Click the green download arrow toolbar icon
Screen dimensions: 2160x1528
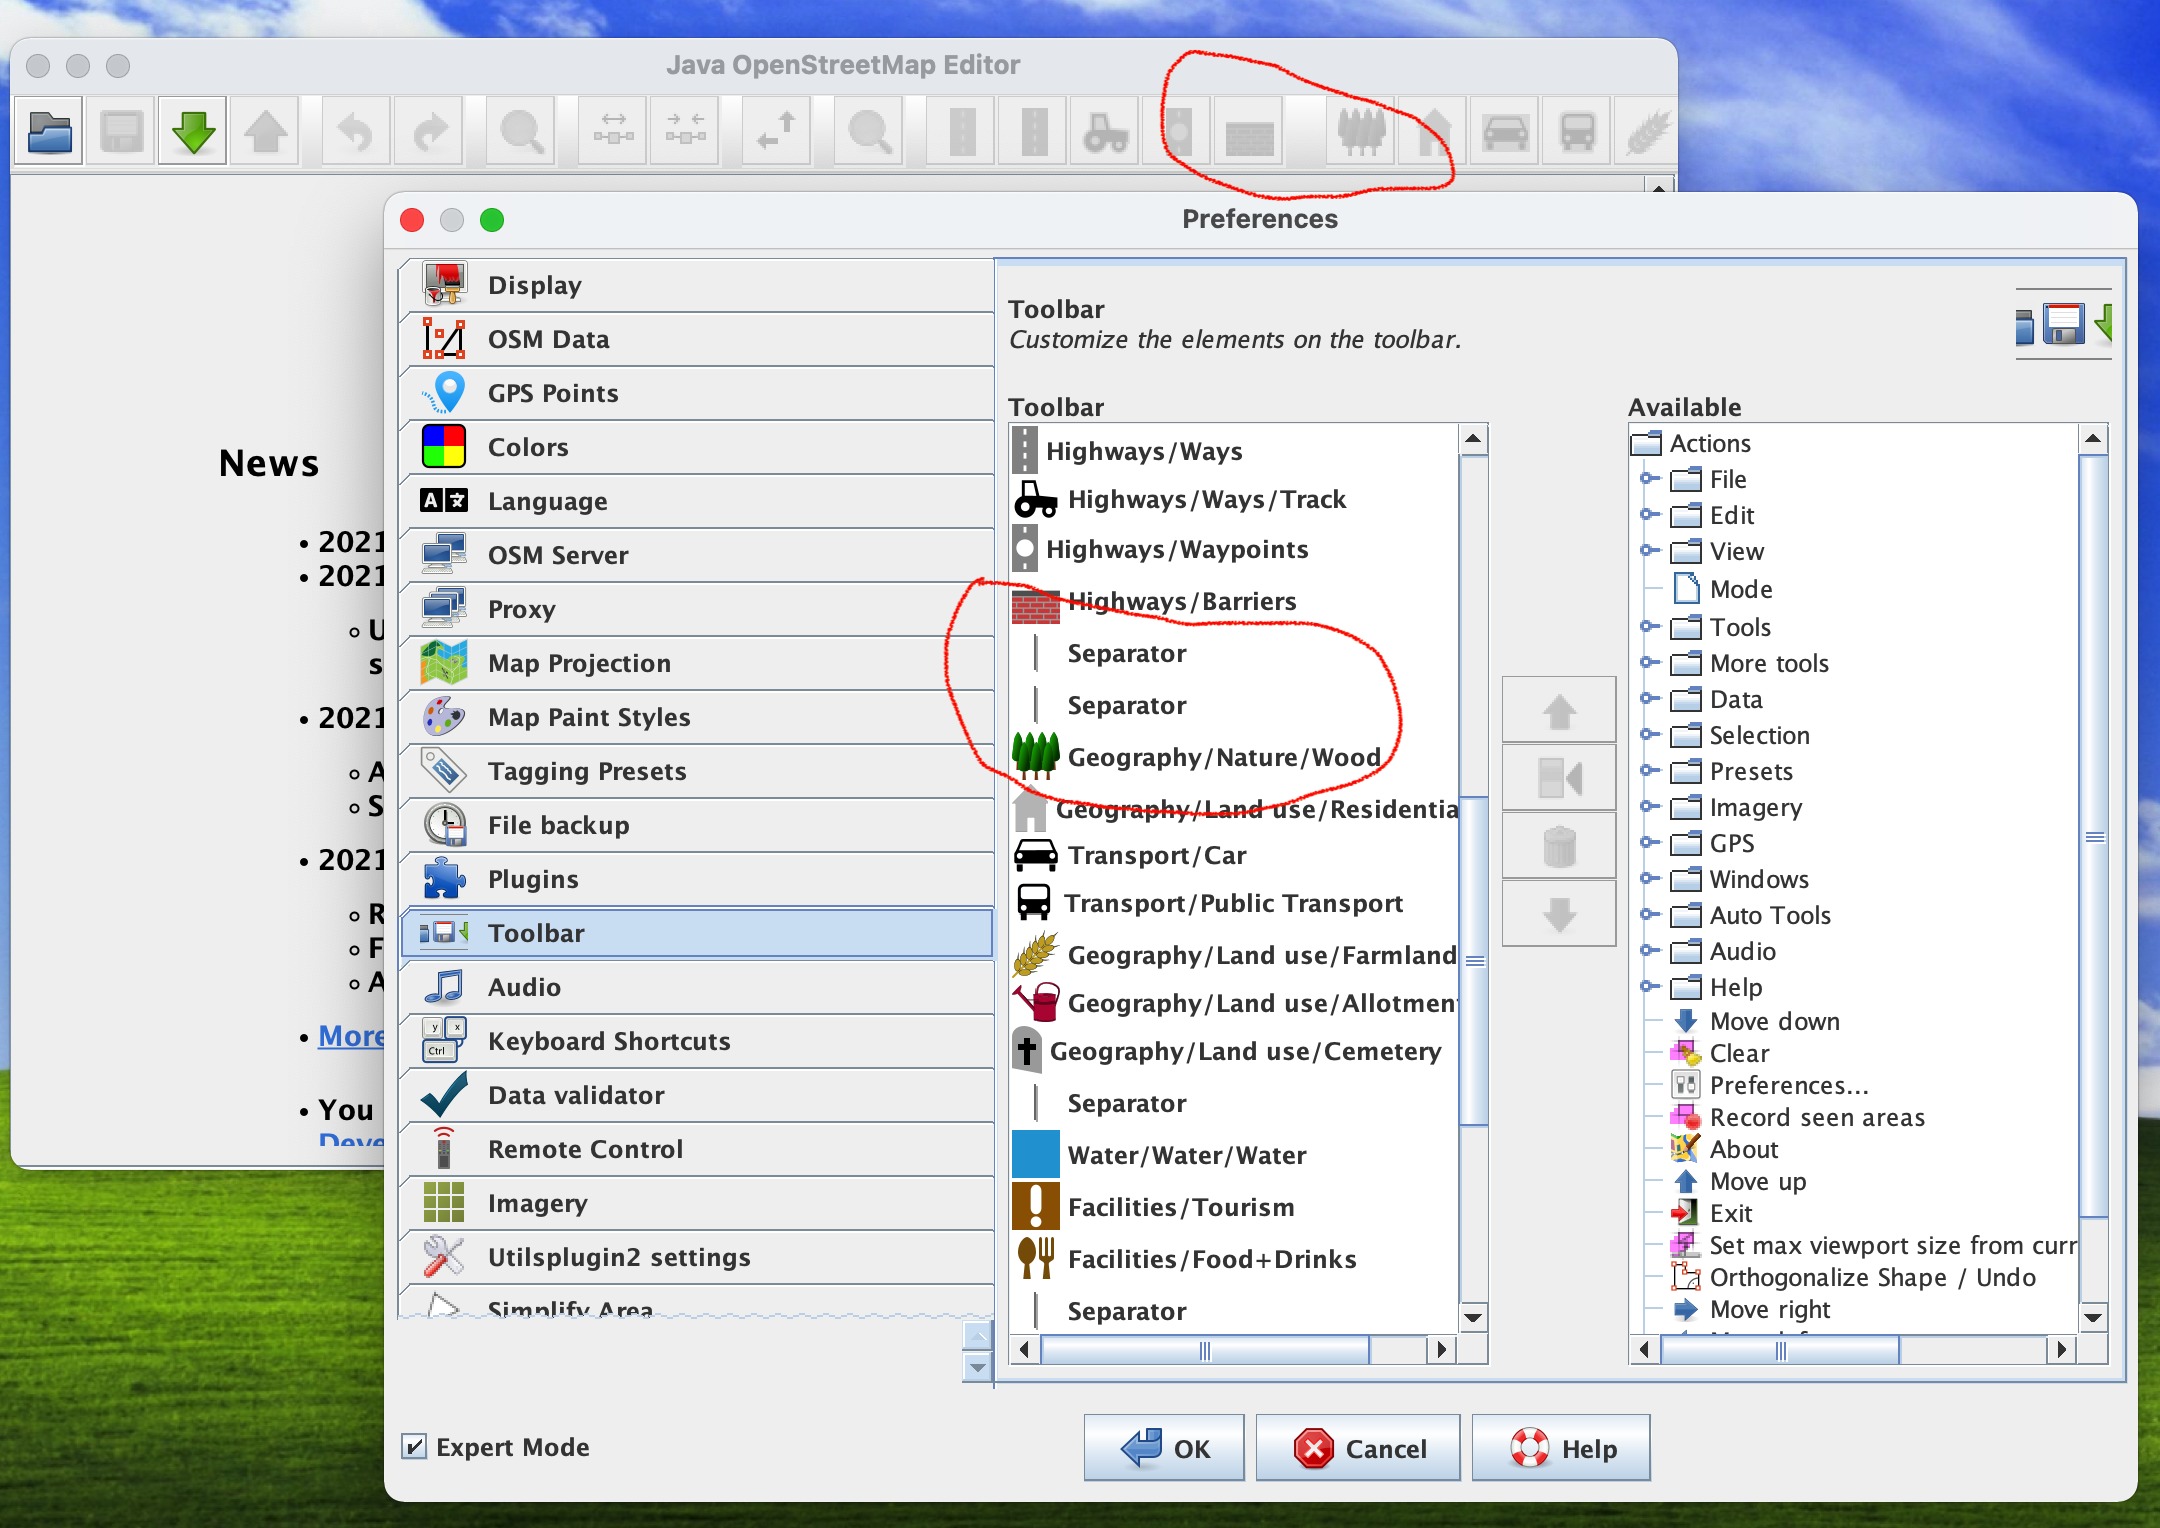point(193,132)
